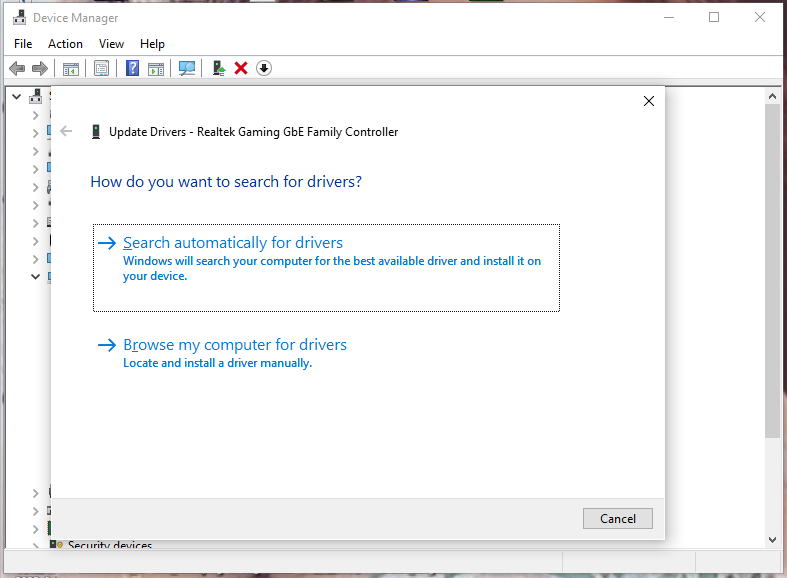The height and width of the screenshot is (578, 787).
Task: Click Update device driver toolbar icon
Action: 218,68
